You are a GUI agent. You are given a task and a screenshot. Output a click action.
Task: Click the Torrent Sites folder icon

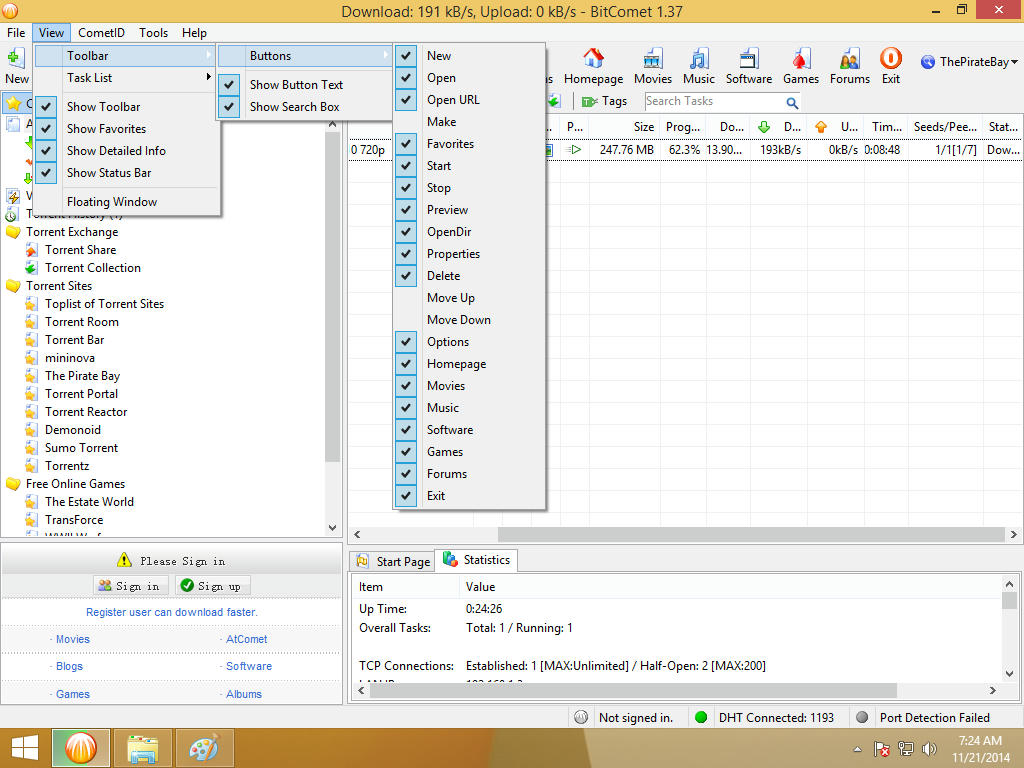[13, 286]
